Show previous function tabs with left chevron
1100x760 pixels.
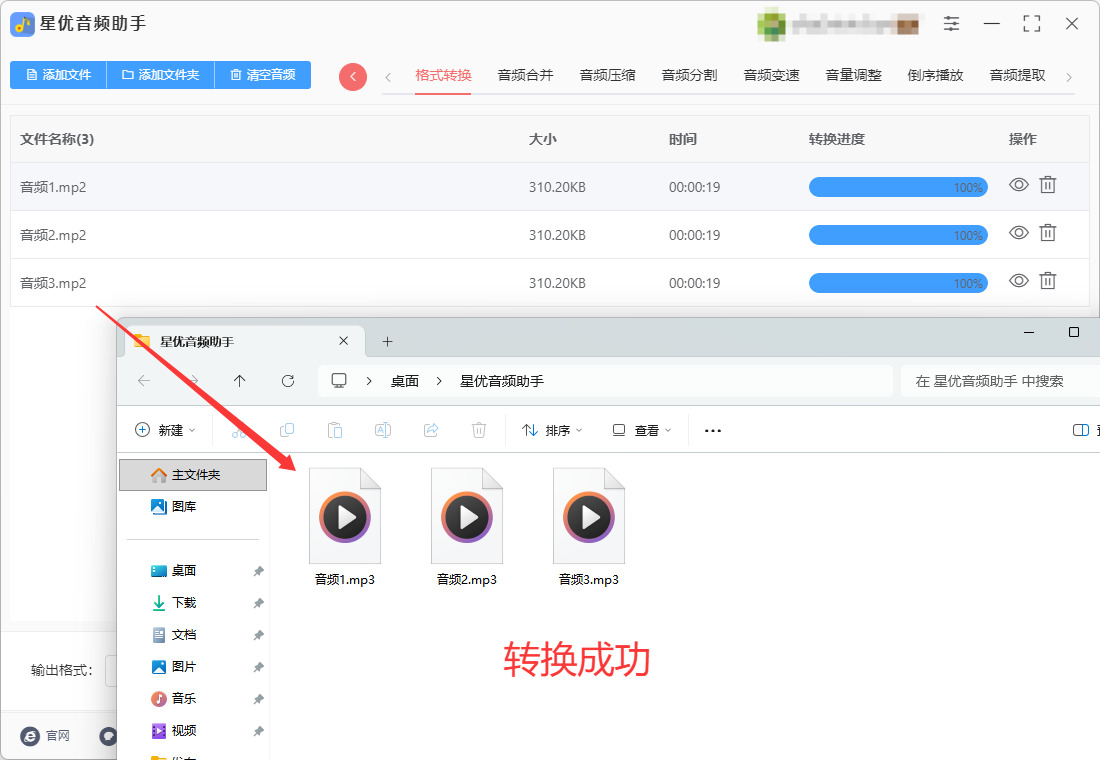pos(388,77)
